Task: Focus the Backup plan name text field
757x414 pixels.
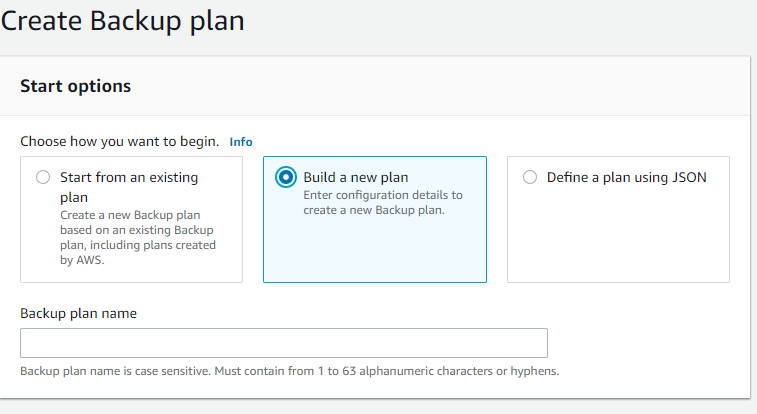Action: click(284, 343)
